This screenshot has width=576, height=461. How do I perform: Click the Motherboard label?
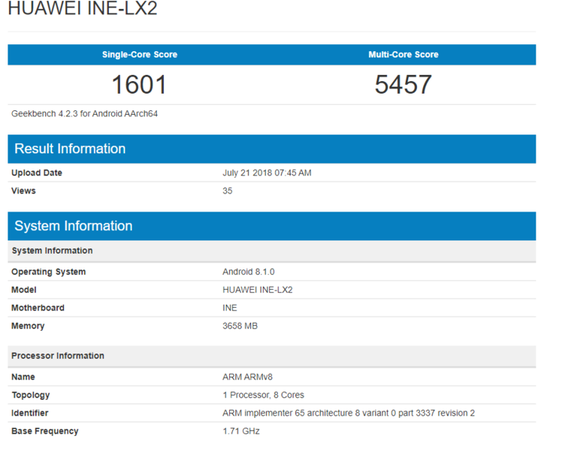[38, 308]
